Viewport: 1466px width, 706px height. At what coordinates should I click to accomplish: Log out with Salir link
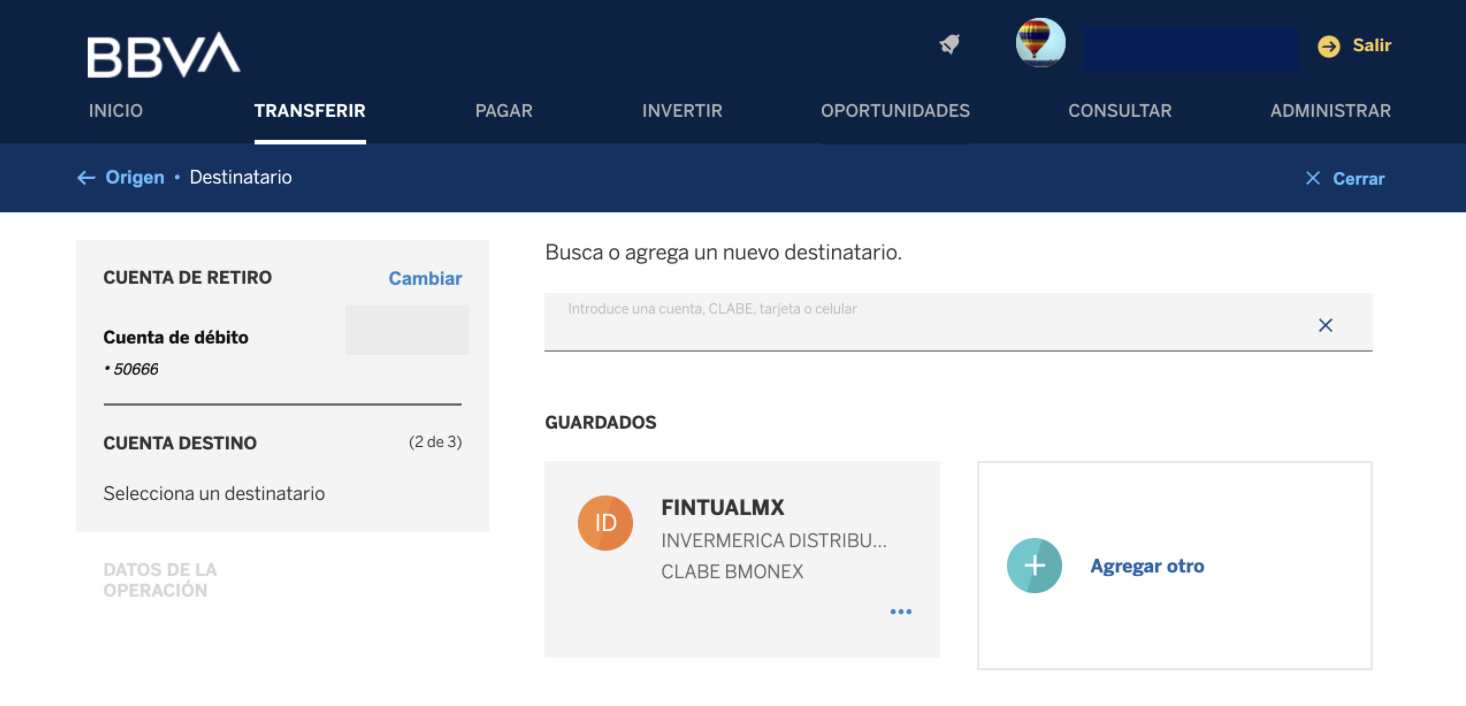pyautogui.click(x=1371, y=45)
